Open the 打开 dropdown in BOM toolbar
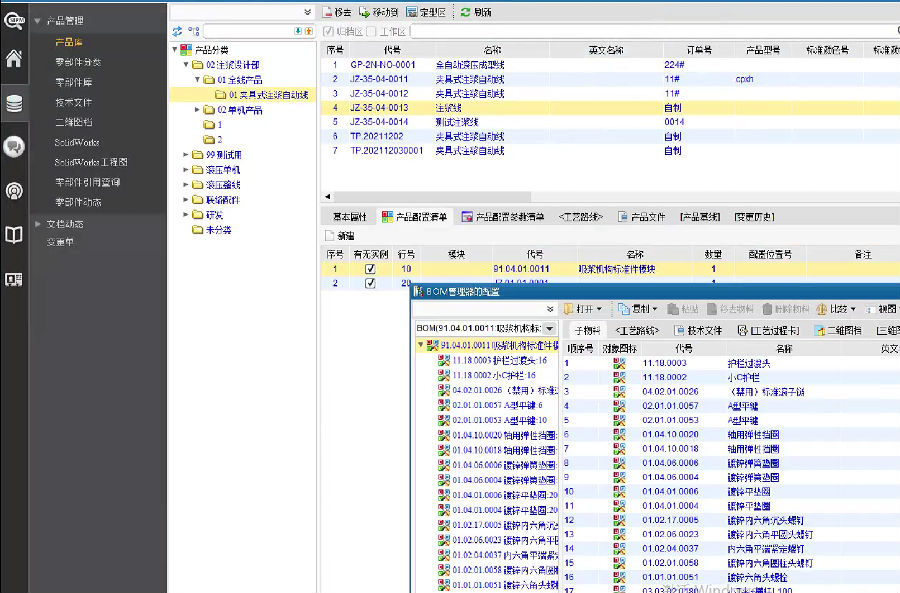The image size is (900, 593). [x=599, y=310]
